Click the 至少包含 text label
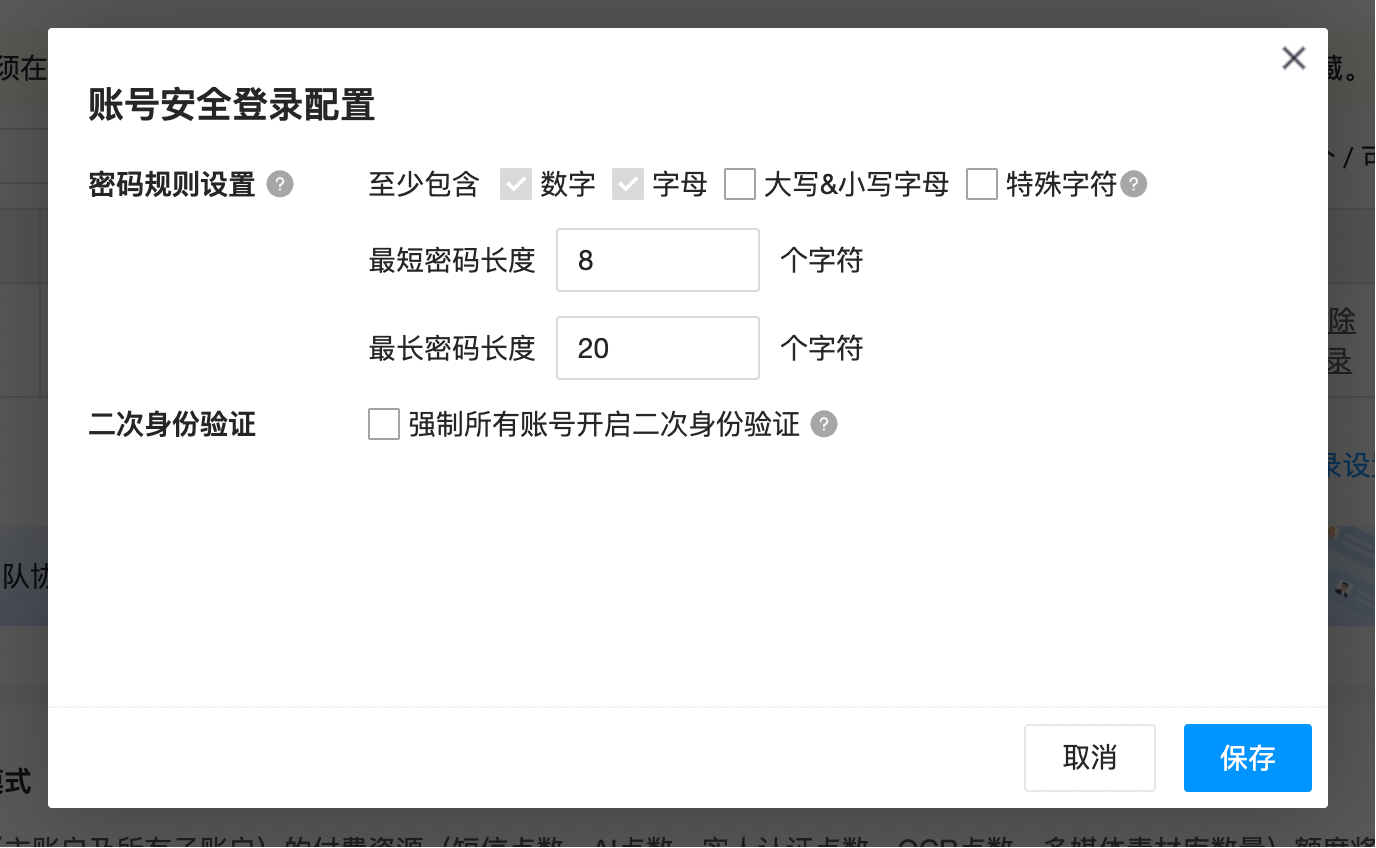This screenshot has width=1376, height=848. tap(424, 184)
